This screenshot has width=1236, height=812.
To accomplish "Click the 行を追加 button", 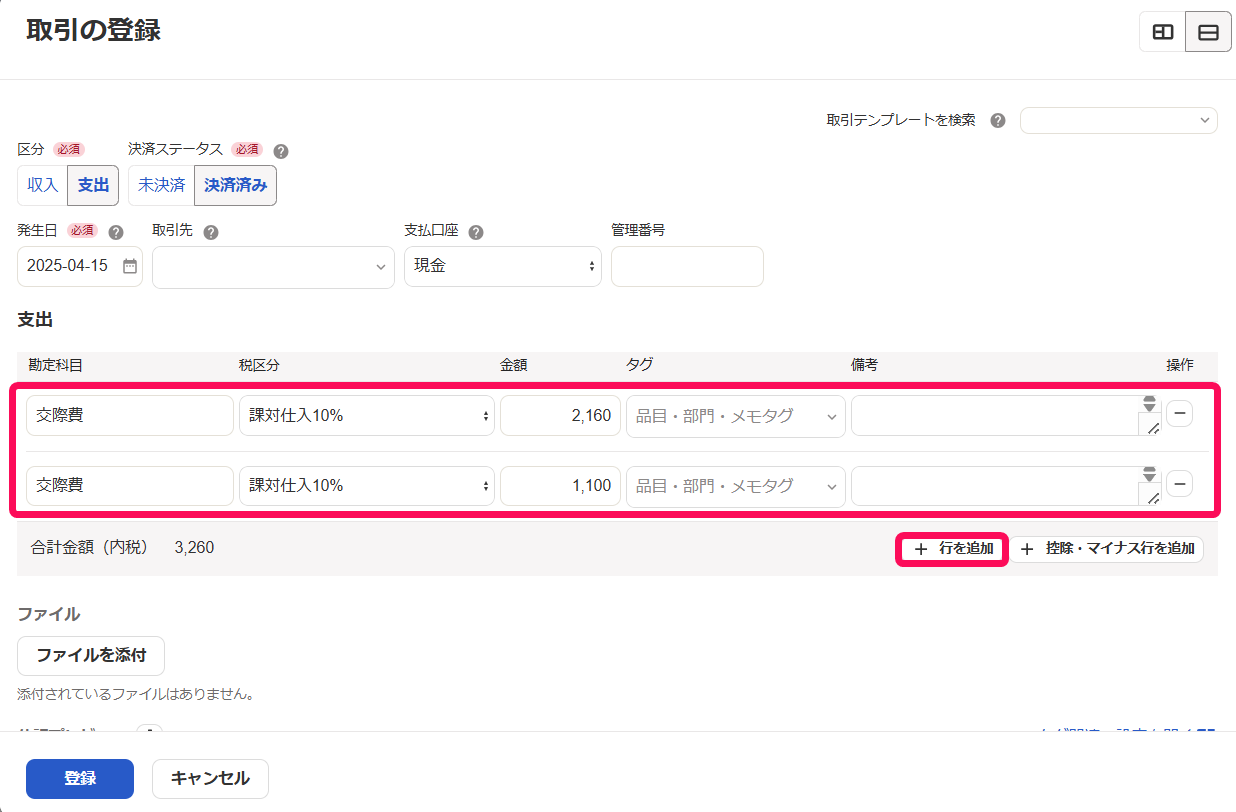I will click(x=953, y=549).
